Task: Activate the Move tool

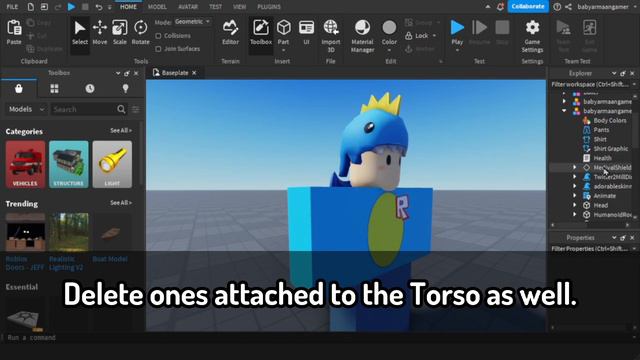Action: coord(100,33)
